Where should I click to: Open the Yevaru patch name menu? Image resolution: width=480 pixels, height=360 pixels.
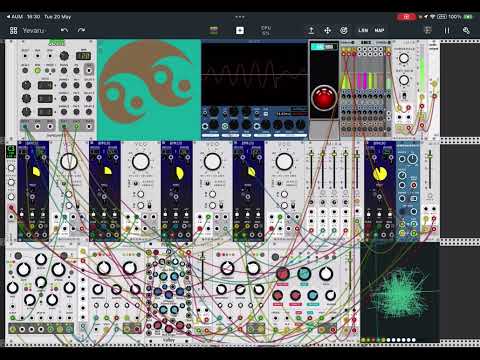pos(33,30)
